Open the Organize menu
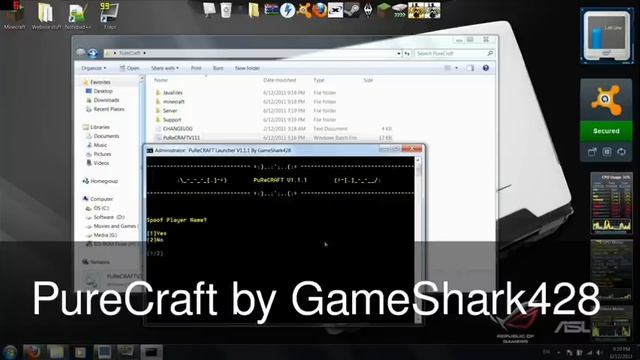The width and height of the screenshot is (640, 360). pos(93,68)
